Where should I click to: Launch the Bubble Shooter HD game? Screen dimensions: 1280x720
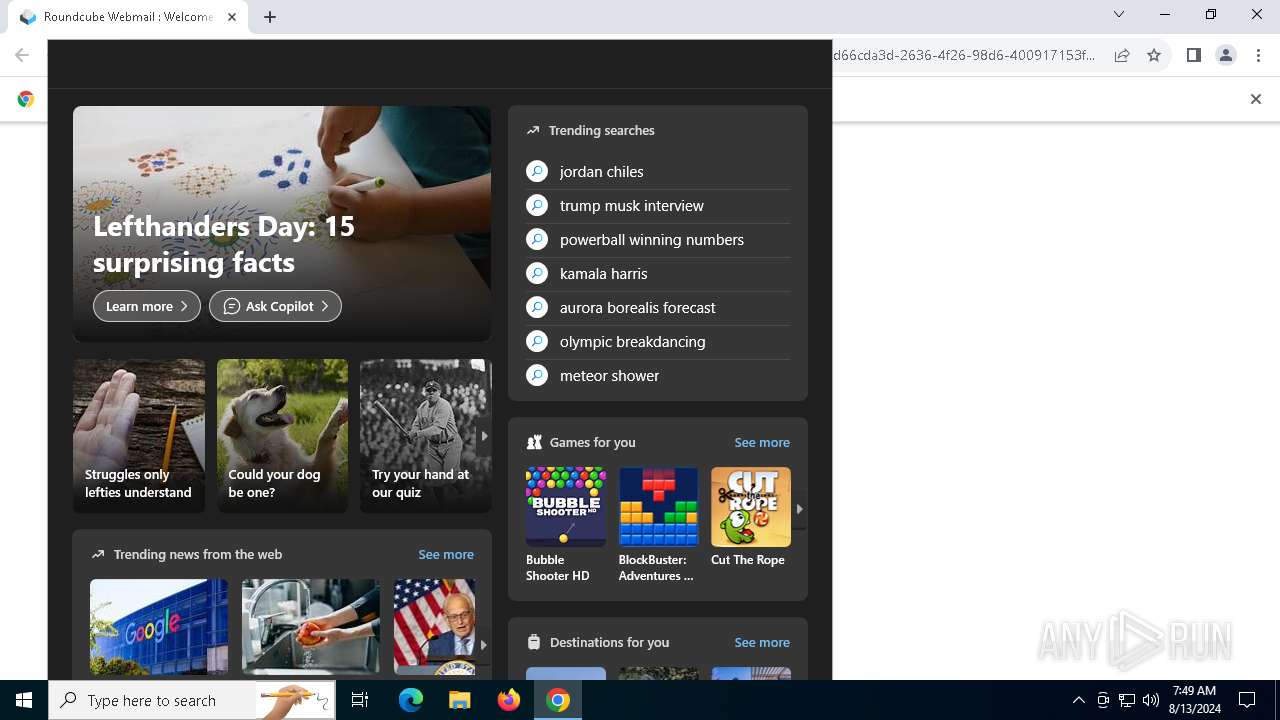pos(566,525)
